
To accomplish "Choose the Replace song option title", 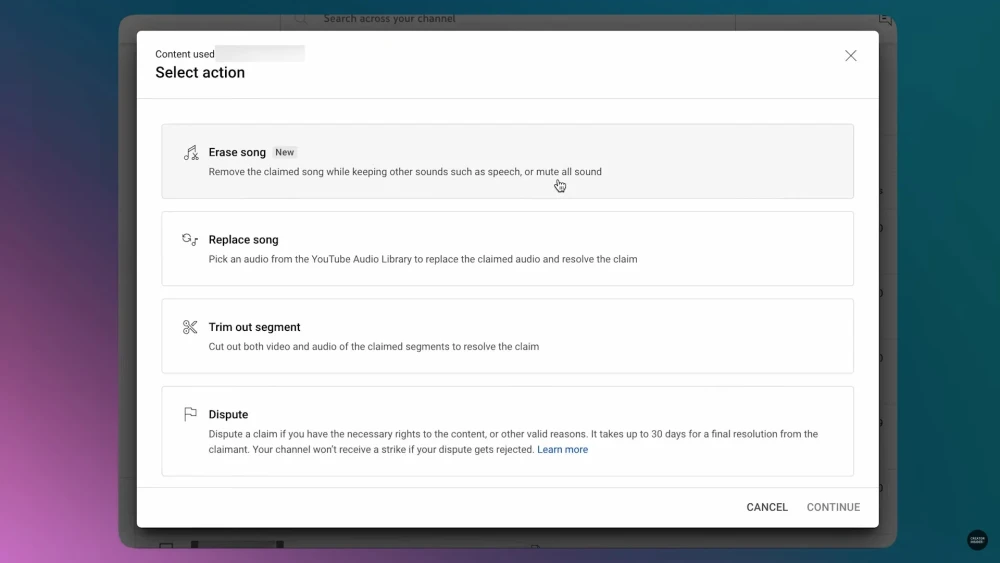I will pos(243,240).
